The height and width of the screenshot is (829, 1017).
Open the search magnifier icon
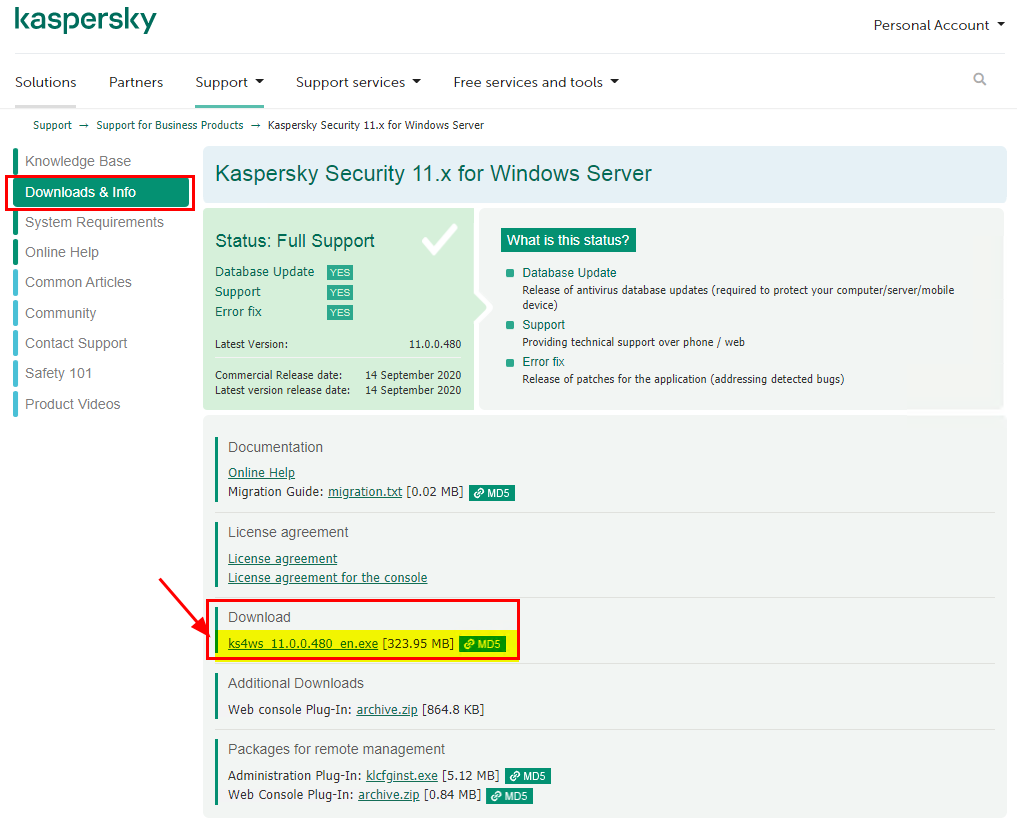click(979, 79)
